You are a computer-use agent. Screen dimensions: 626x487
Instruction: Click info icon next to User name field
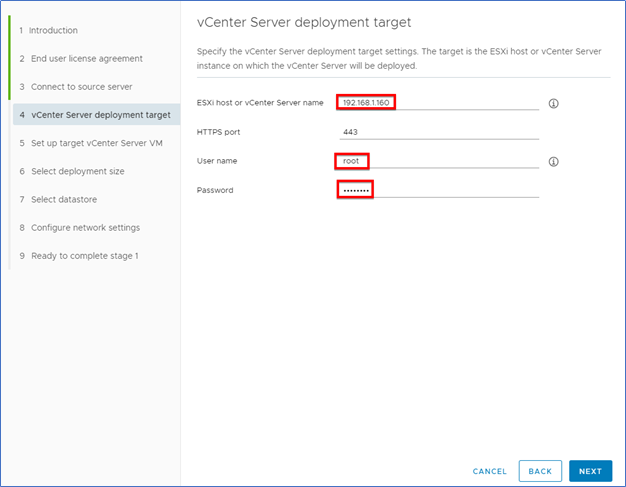(553, 162)
